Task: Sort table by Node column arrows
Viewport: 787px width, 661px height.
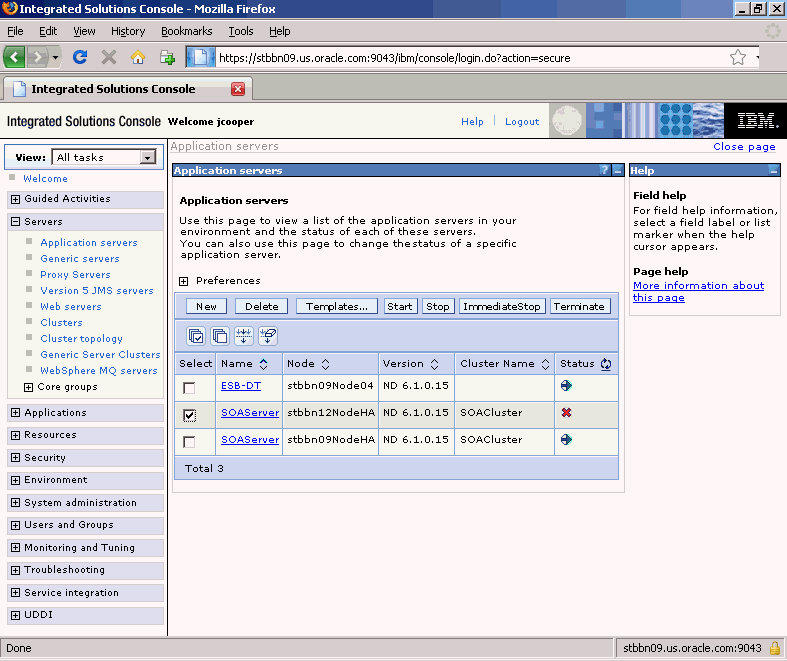Action: coord(325,364)
